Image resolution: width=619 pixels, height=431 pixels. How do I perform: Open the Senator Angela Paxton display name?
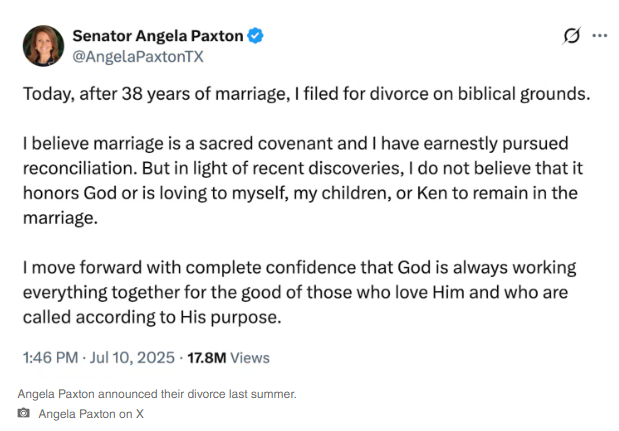point(157,36)
